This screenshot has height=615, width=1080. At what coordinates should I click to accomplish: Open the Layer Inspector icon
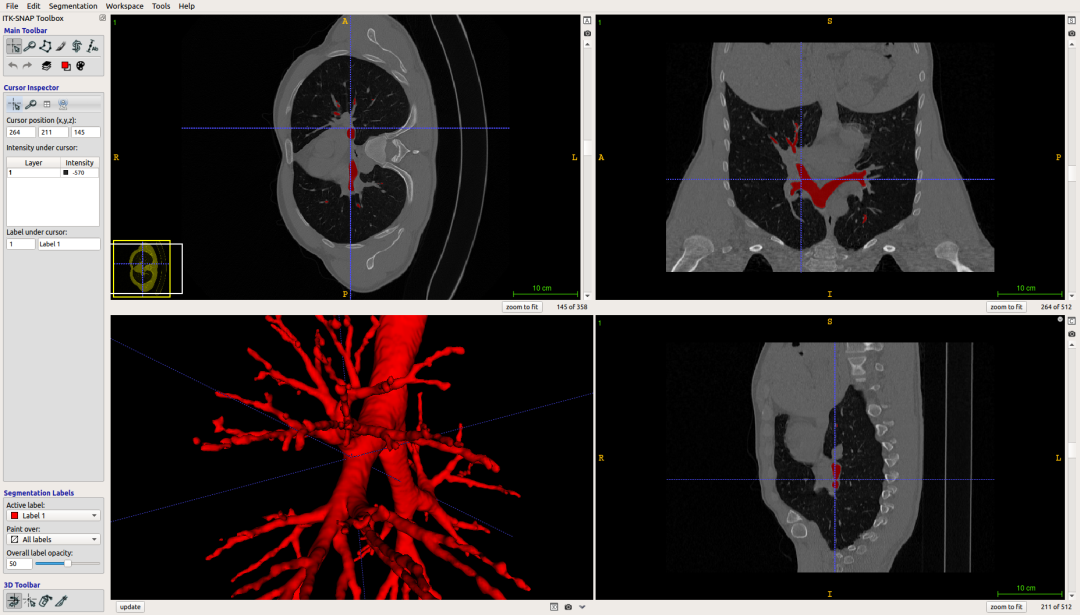coord(46,66)
